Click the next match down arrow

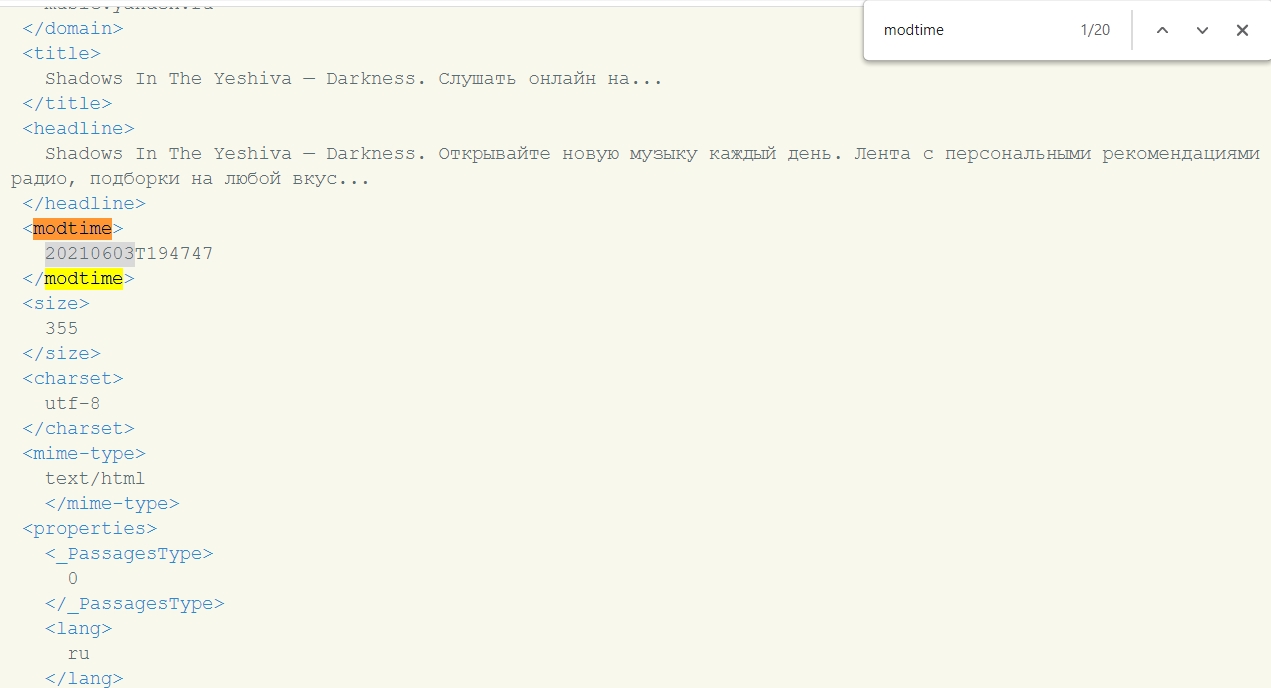click(x=1203, y=31)
